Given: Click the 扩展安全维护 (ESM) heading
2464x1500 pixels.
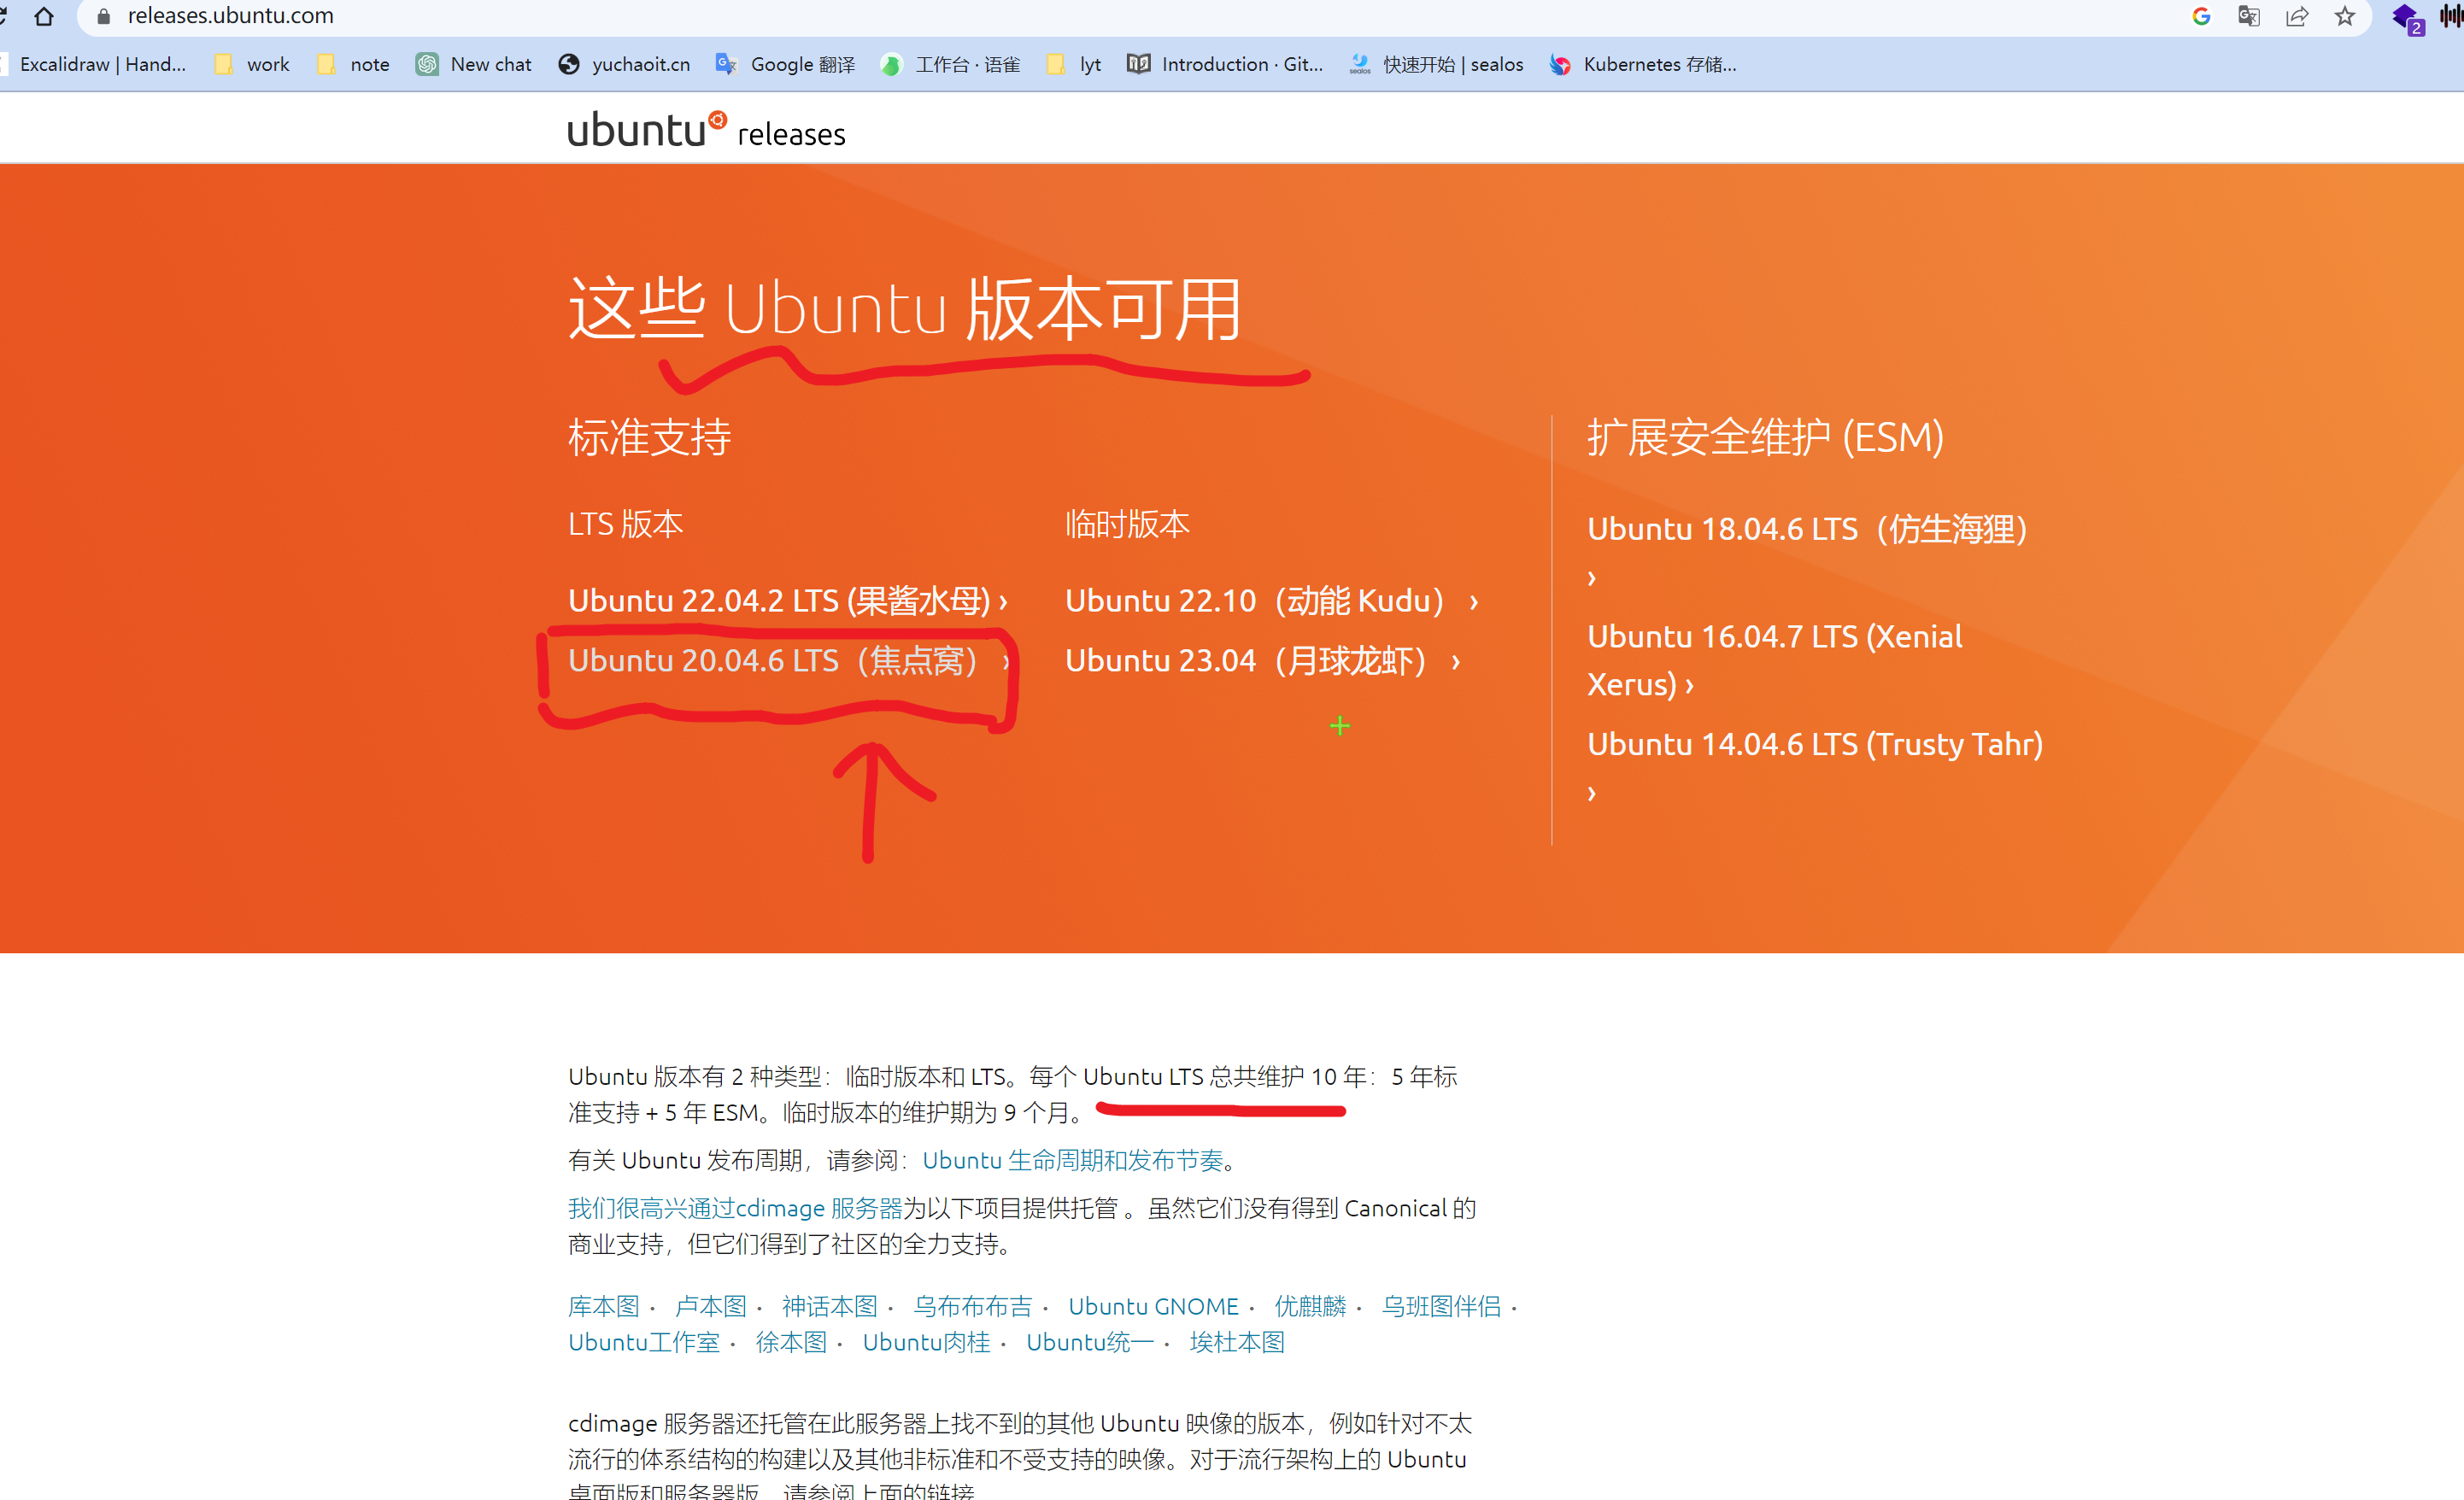Looking at the screenshot, I should point(1765,438).
